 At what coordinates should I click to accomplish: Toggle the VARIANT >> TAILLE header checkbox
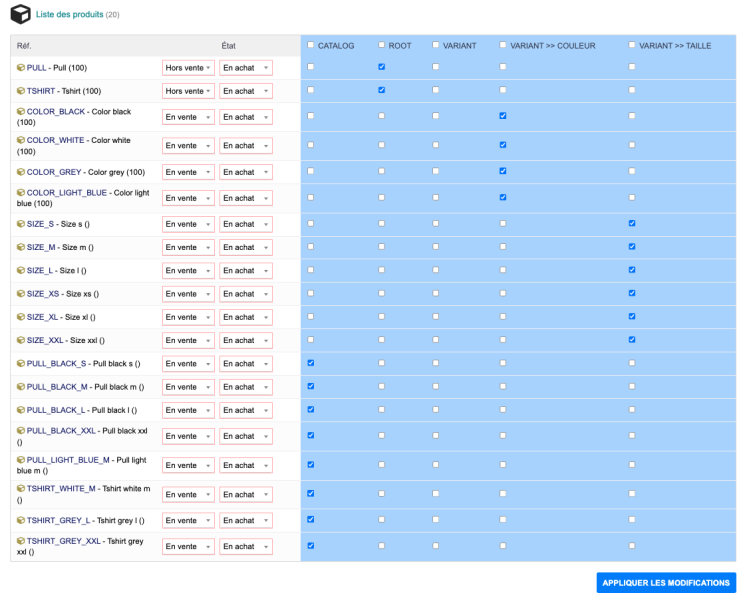tap(632, 45)
